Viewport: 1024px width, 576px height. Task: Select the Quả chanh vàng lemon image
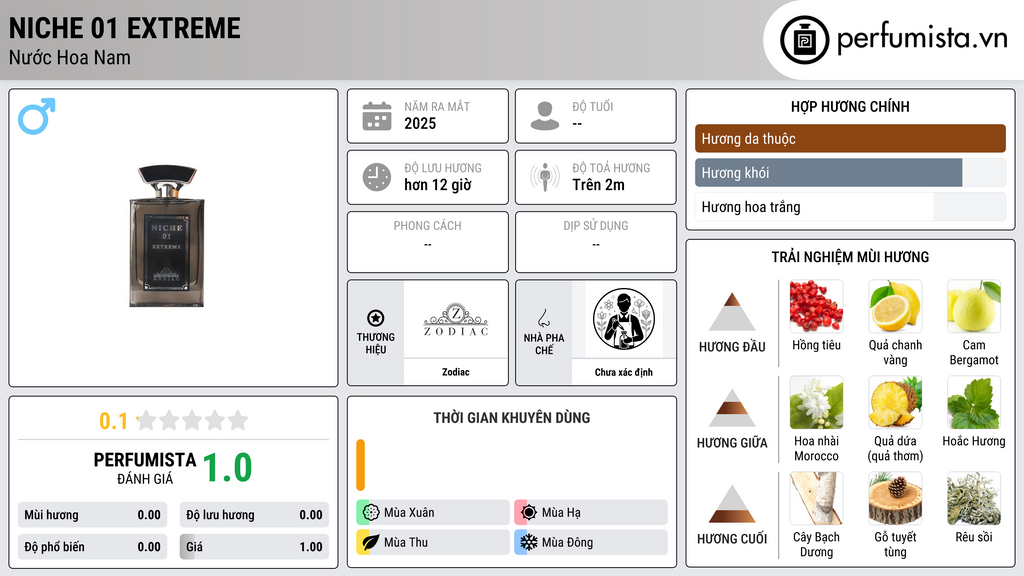[x=895, y=306]
